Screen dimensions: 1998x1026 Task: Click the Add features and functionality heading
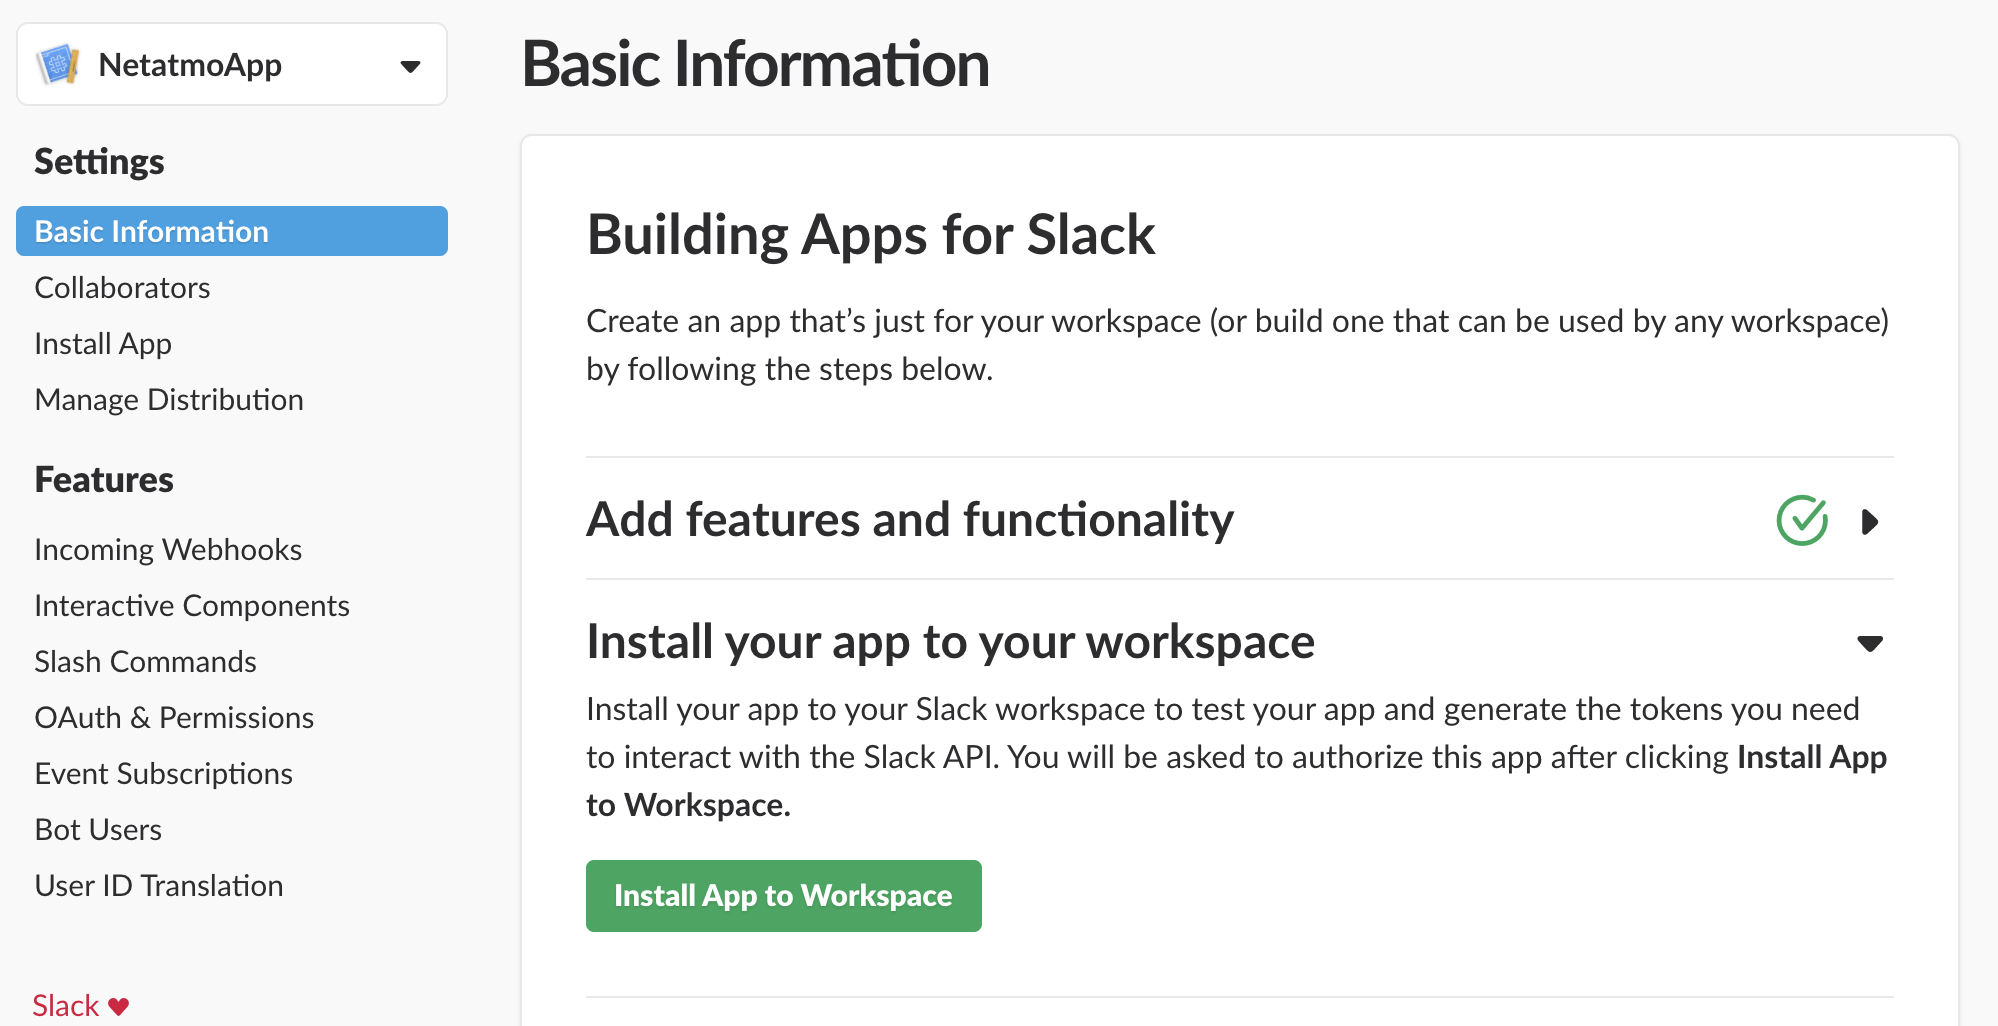tap(910, 520)
